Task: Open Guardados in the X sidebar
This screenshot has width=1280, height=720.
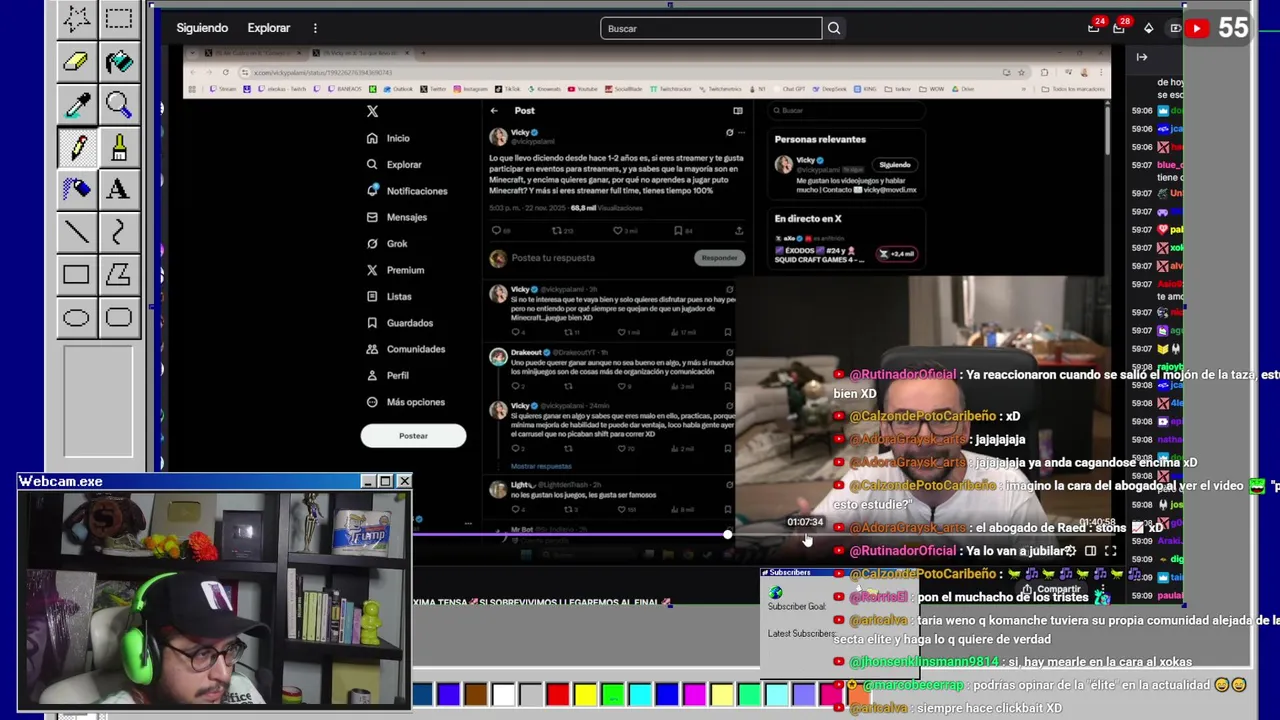Action: 400,323
